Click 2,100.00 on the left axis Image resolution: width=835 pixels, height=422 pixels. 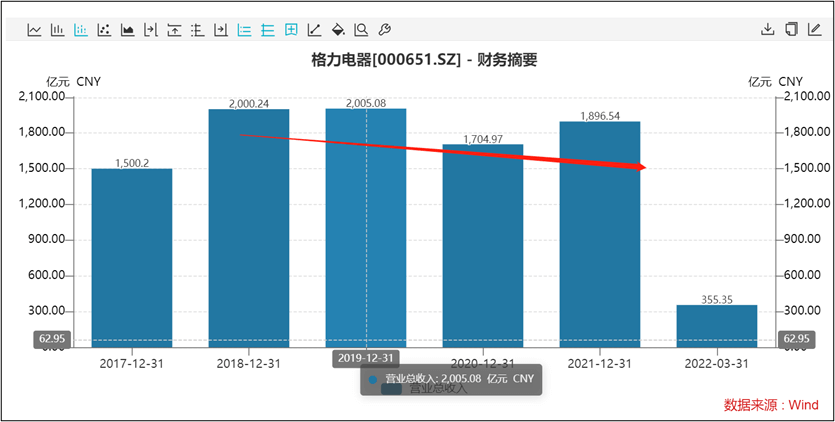pyautogui.click(x=42, y=97)
